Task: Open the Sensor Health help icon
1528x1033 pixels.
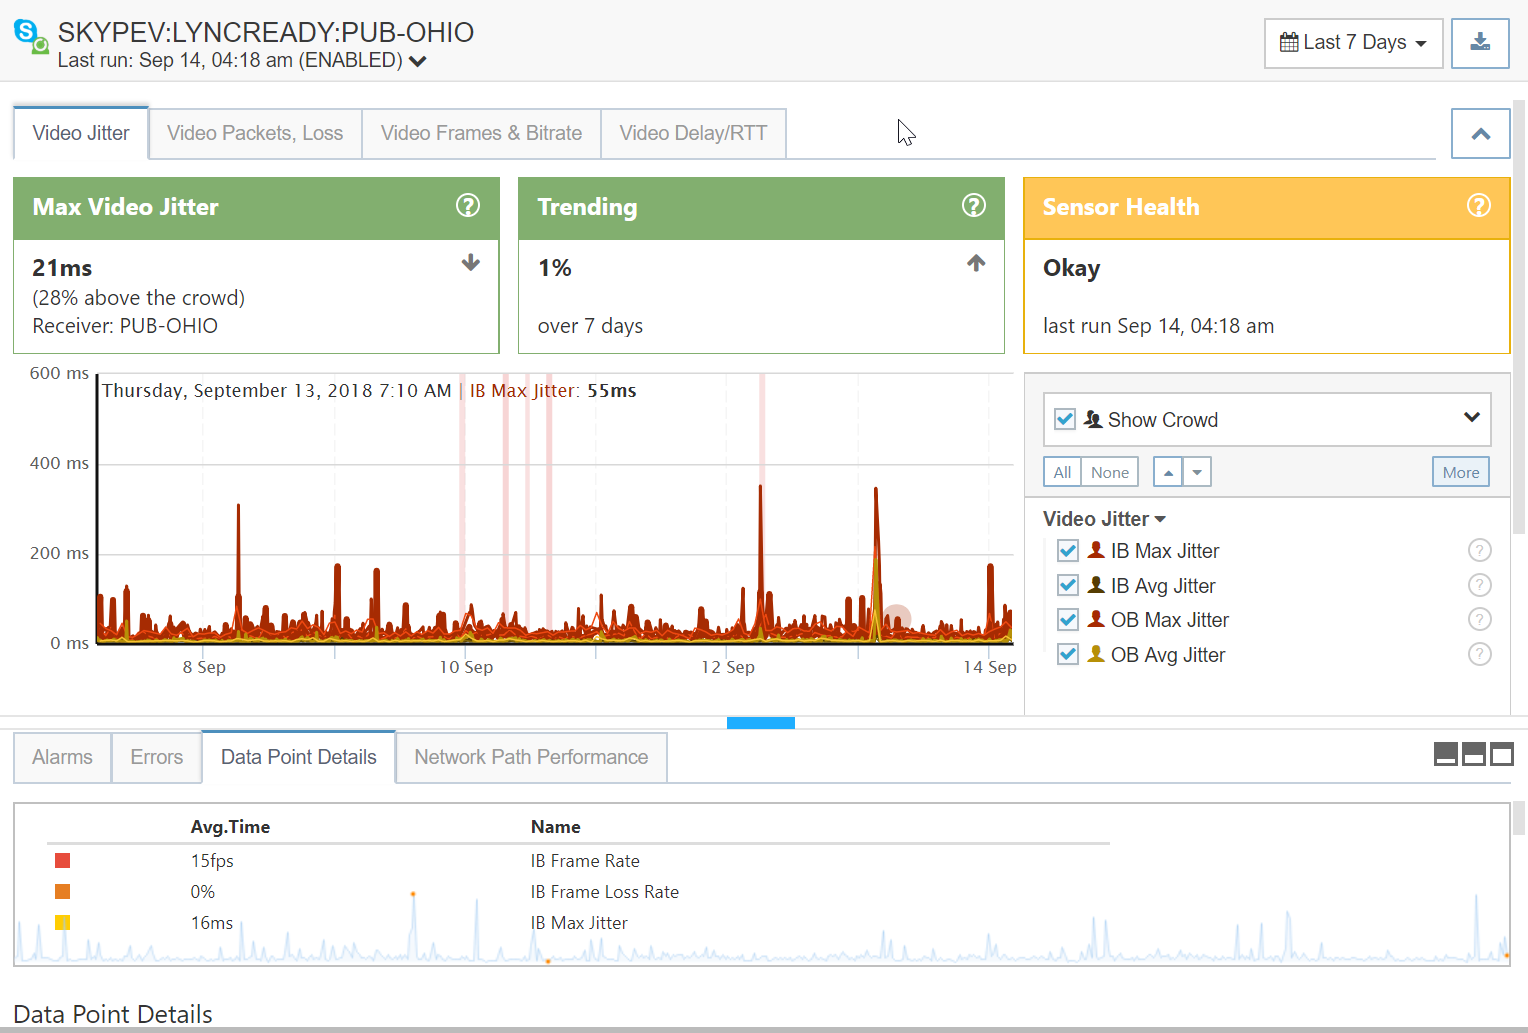Action: 1479,205
